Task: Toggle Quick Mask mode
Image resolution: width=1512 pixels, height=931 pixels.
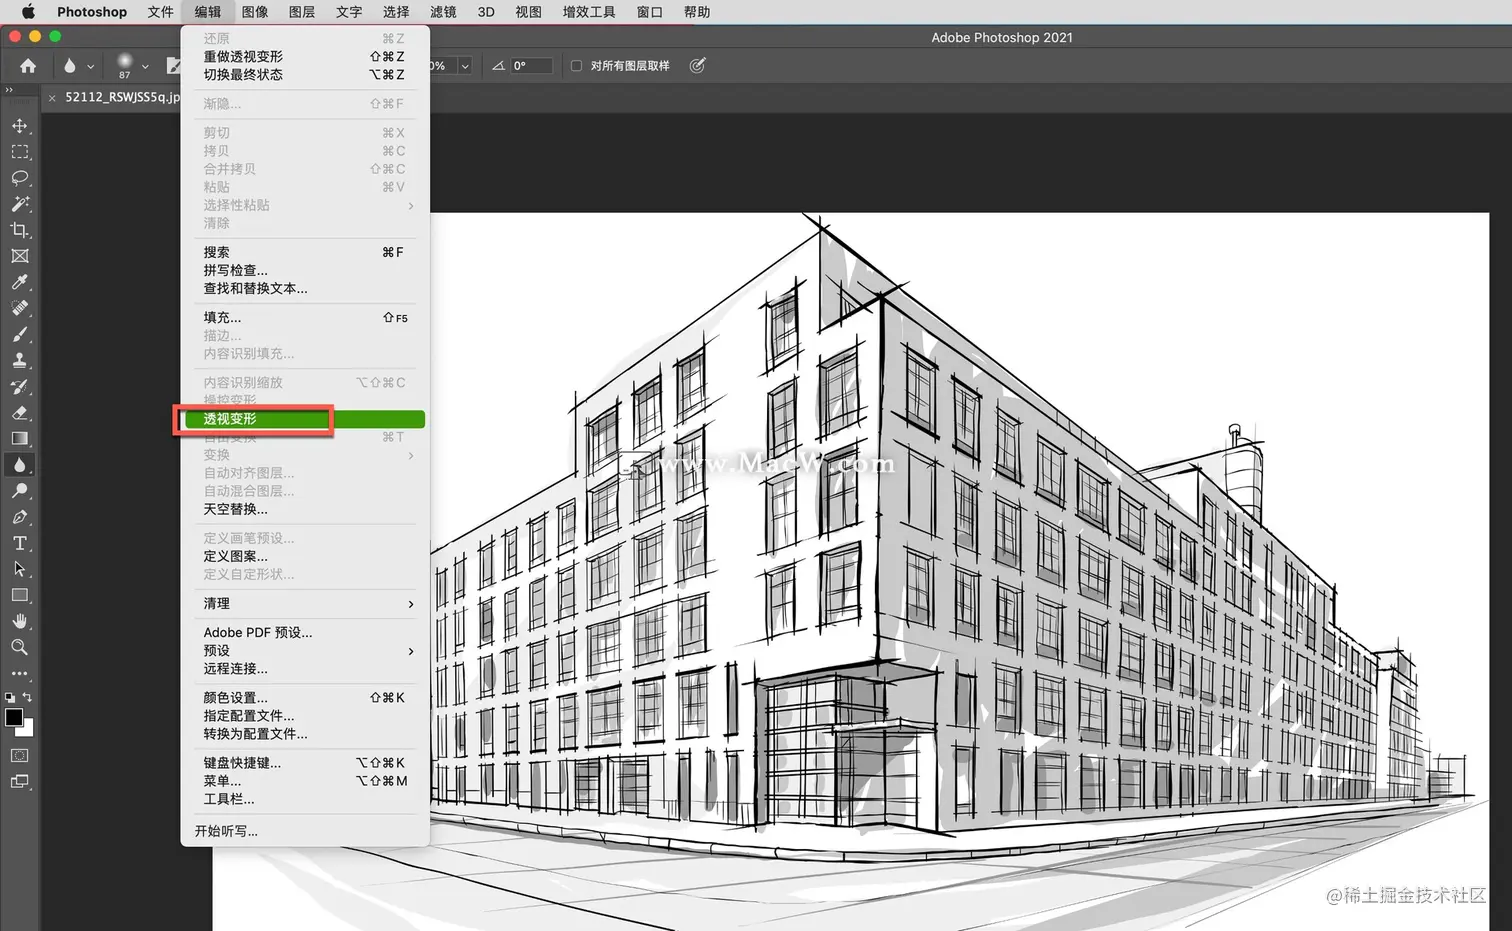Action: (20, 755)
